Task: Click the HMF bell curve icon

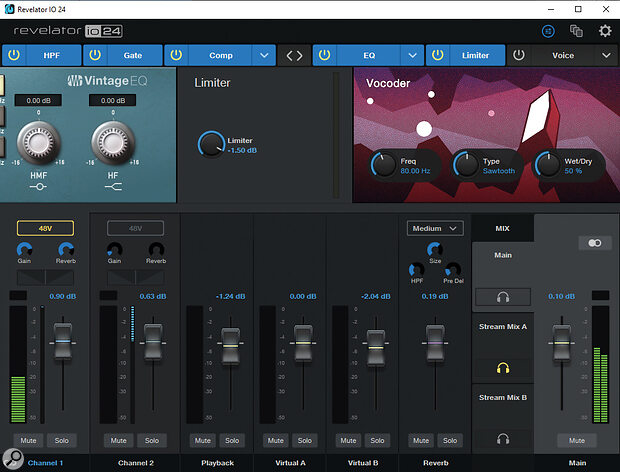Action: coord(38,187)
